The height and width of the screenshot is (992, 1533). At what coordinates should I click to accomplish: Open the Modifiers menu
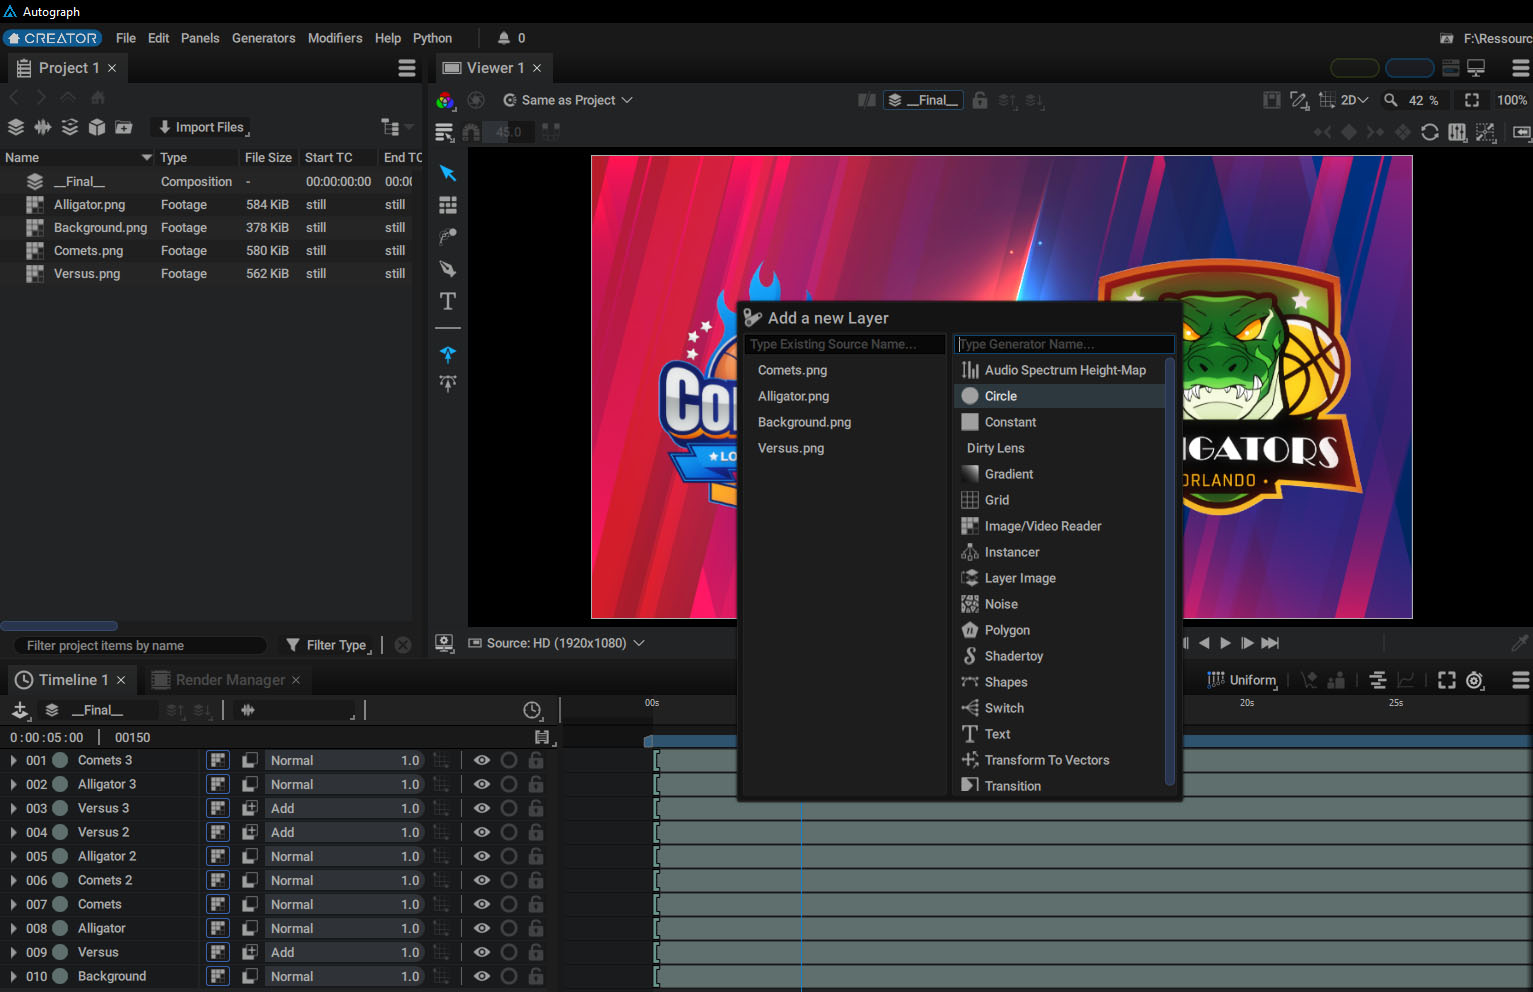(335, 38)
